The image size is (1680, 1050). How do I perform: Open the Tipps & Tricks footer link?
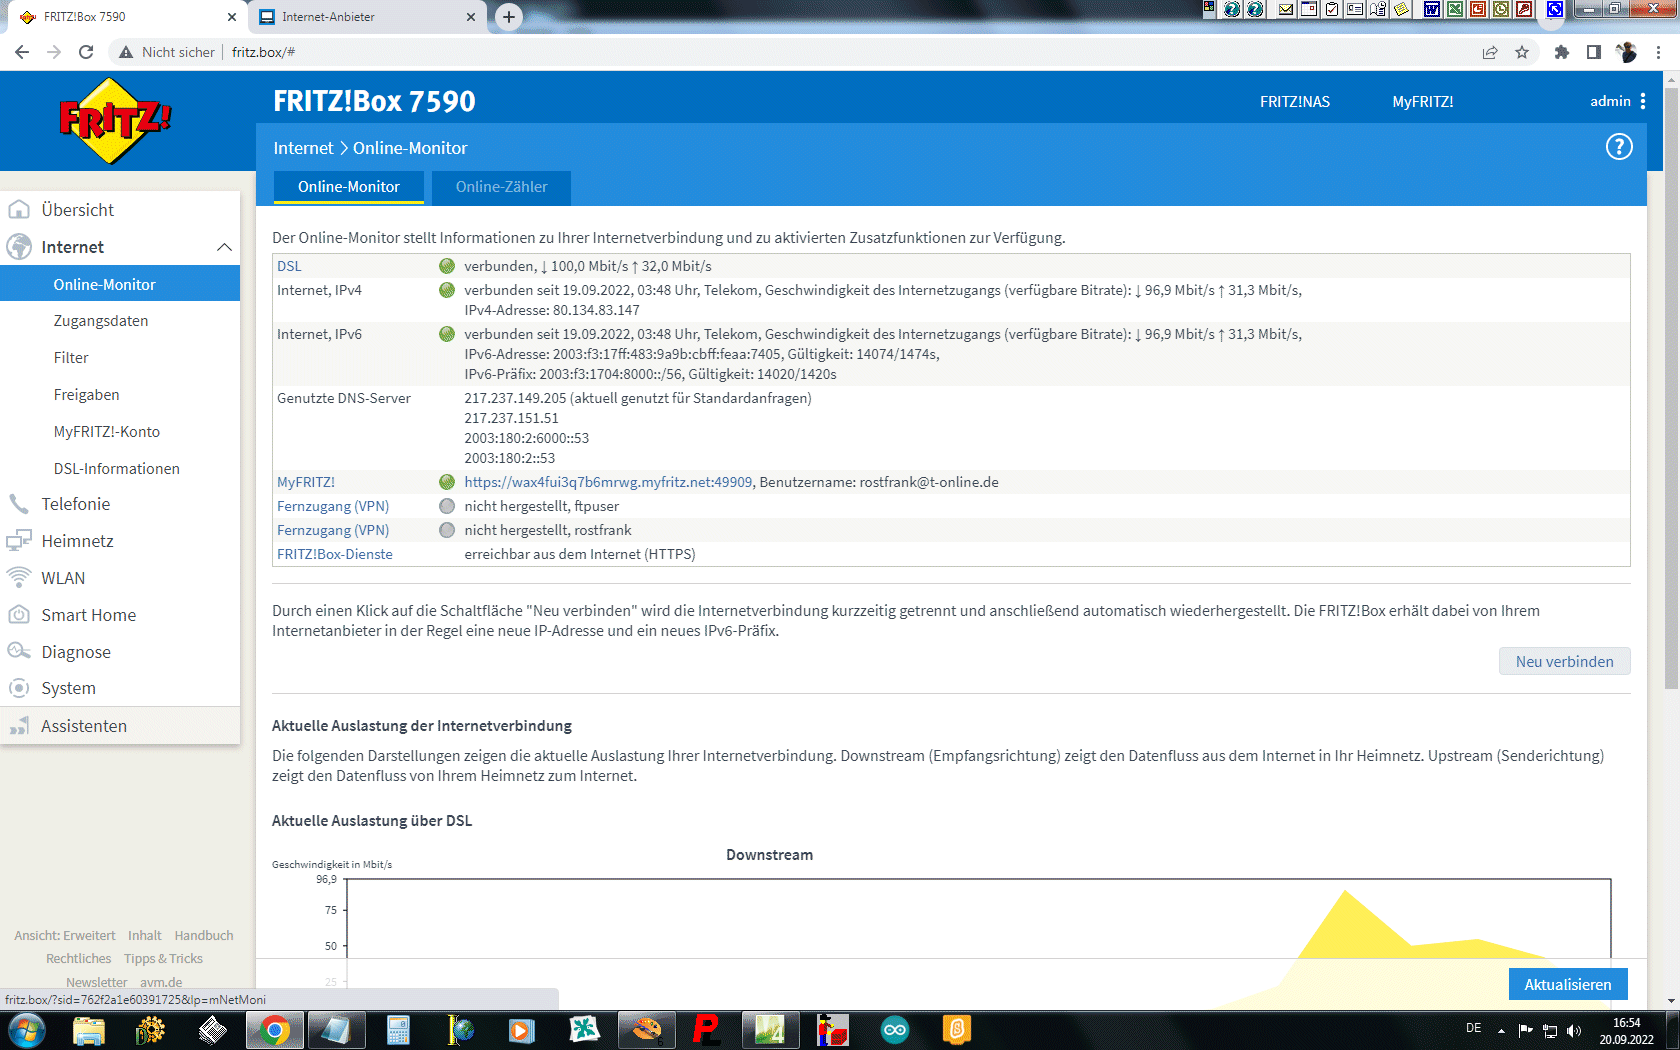tap(163, 958)
